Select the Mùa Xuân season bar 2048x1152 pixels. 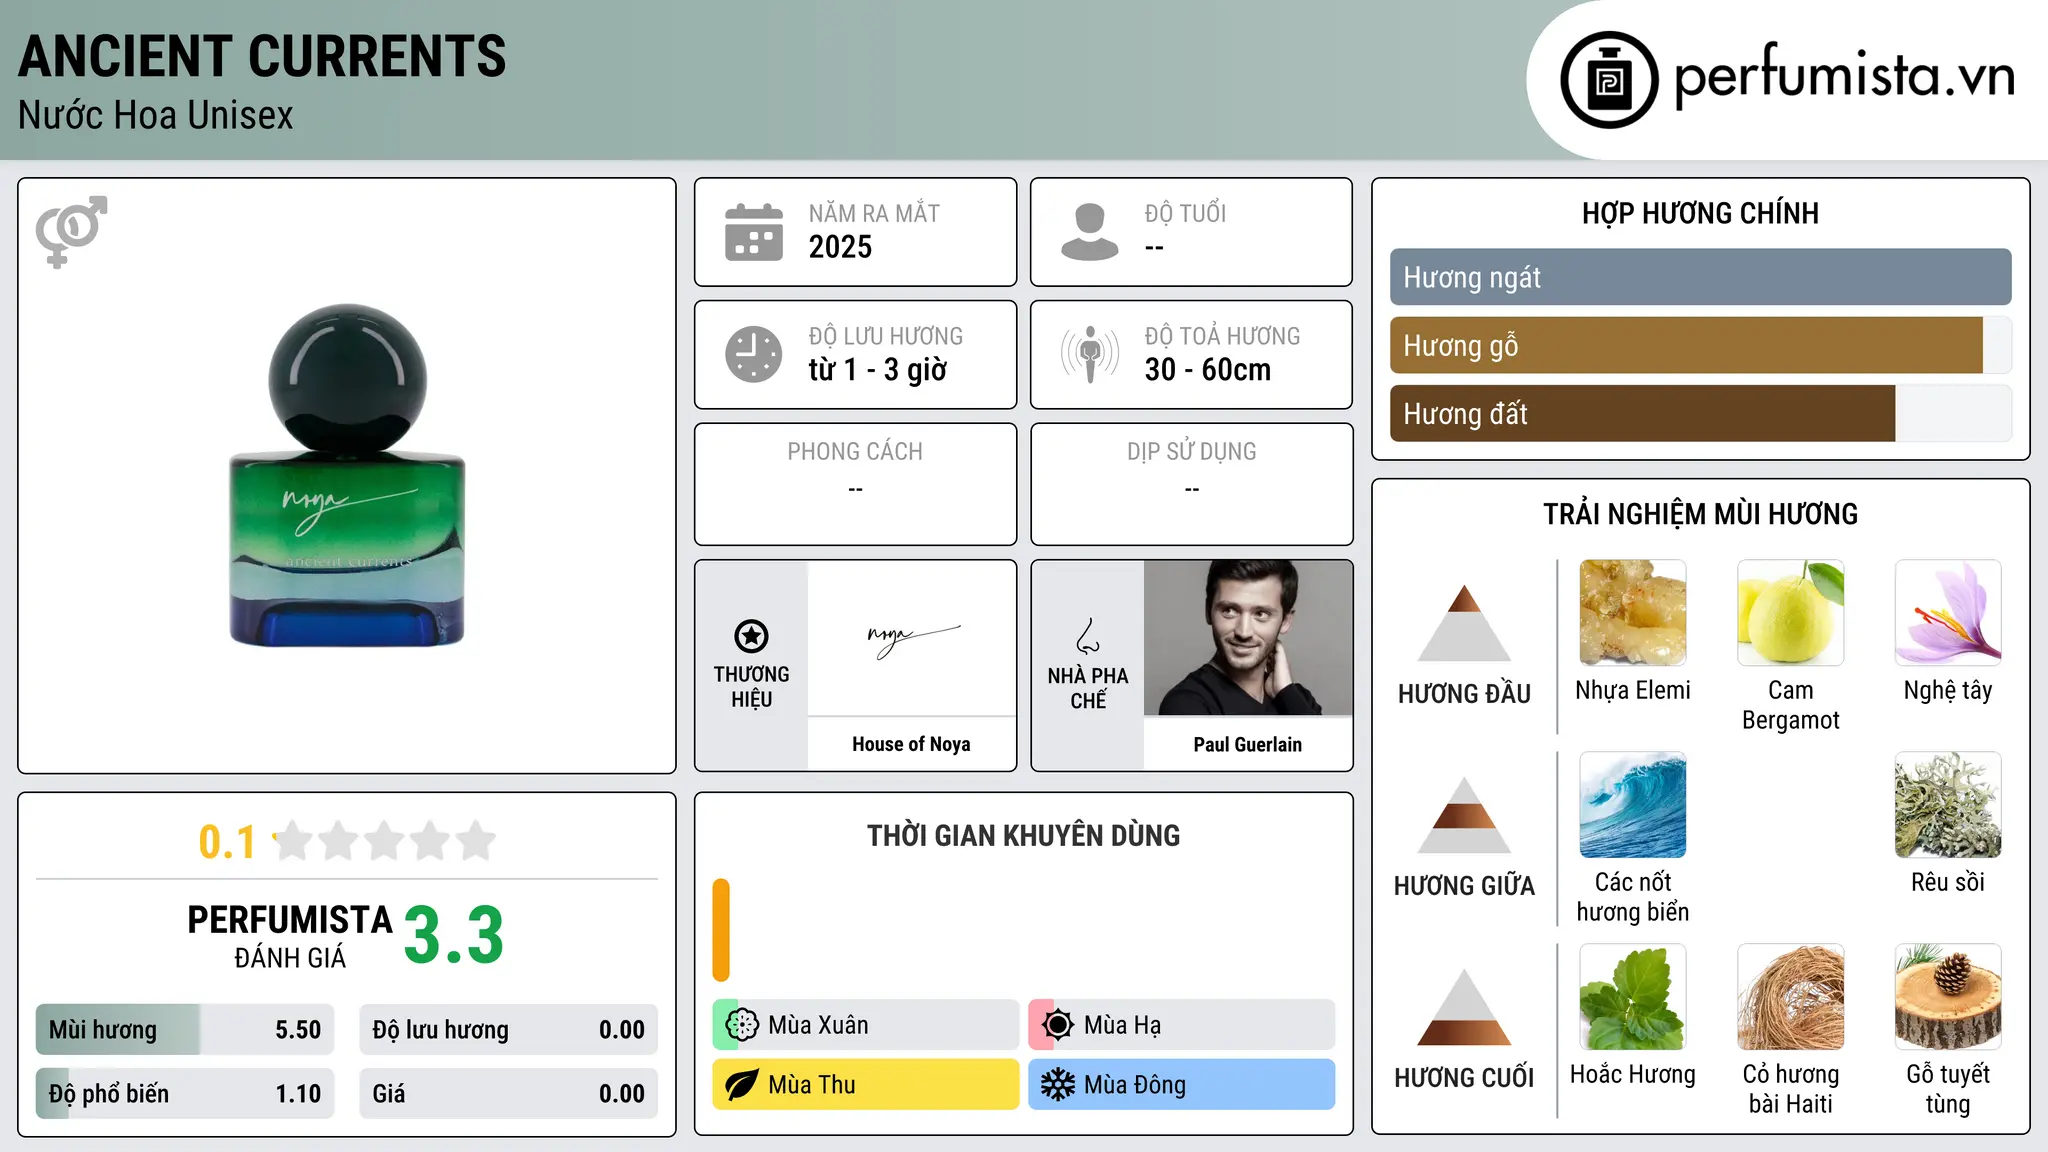(866, 1025)
